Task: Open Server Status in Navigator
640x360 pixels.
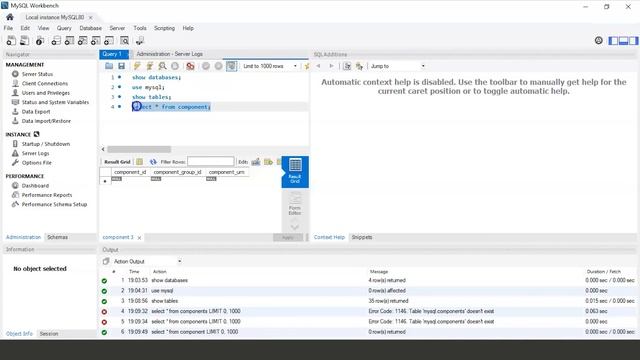Action: pyautogui.click(x=37, y=74)
